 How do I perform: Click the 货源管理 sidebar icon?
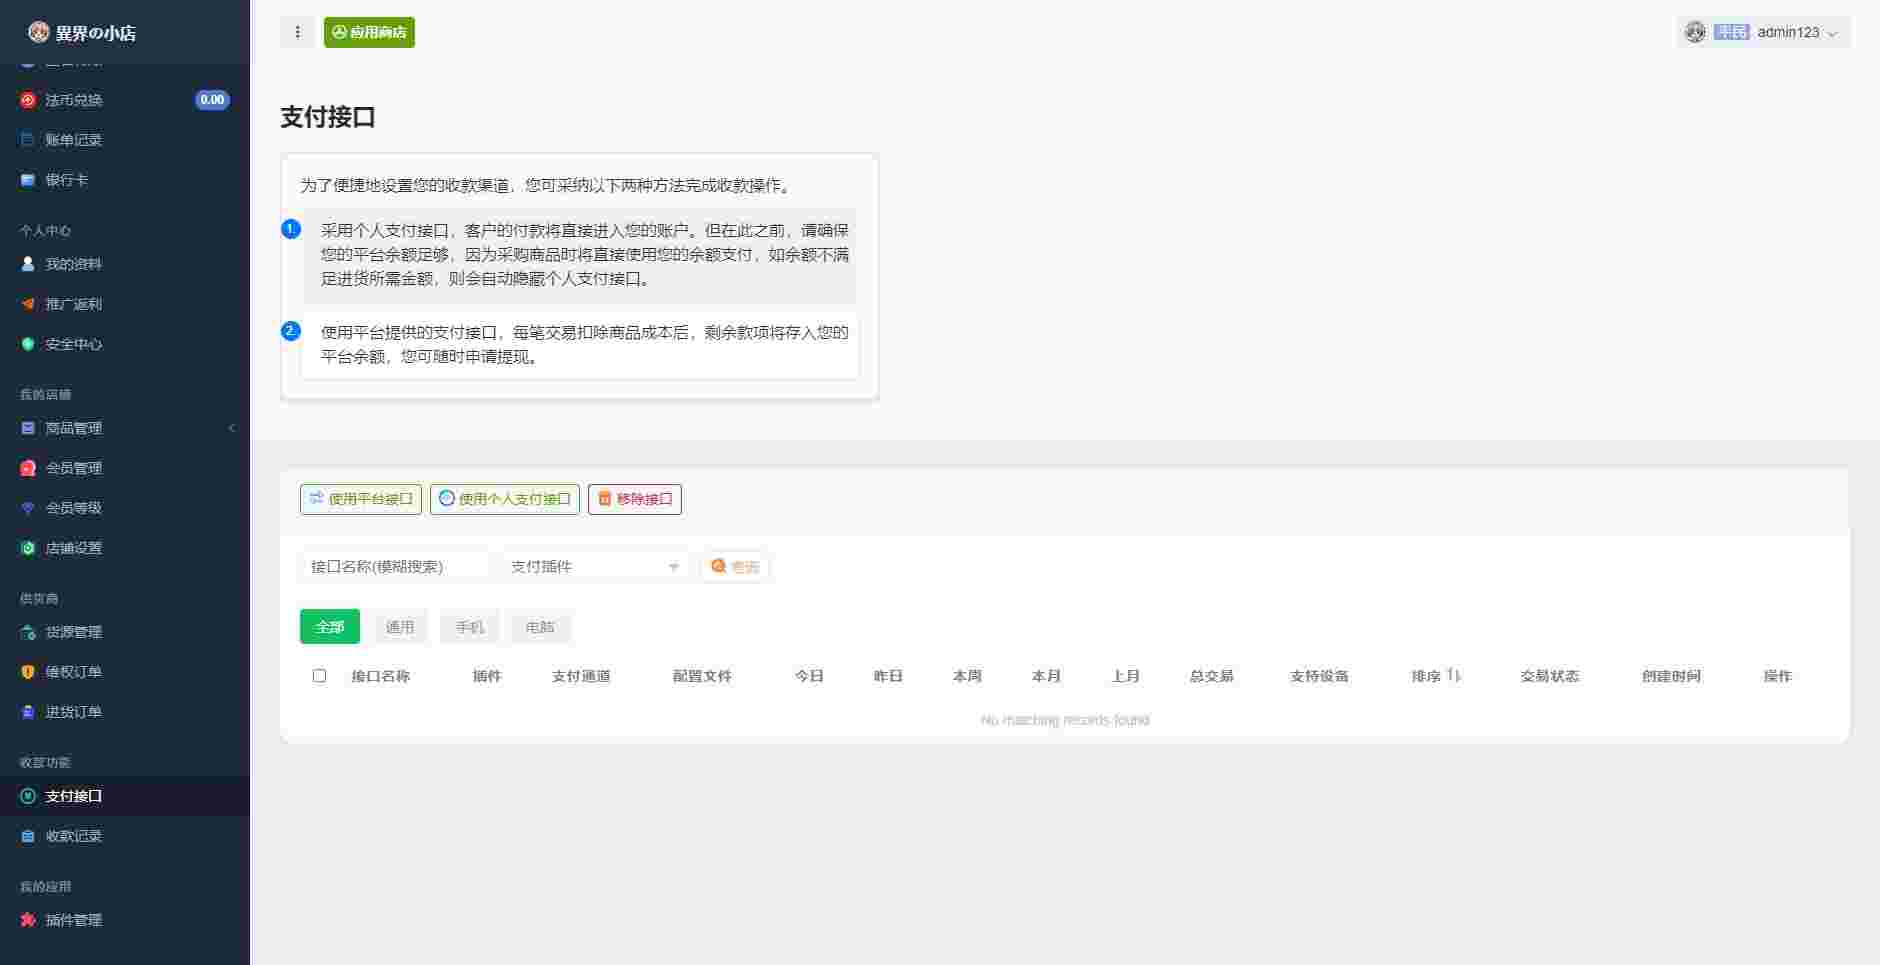pyautogui.click(x=28, y=632)
